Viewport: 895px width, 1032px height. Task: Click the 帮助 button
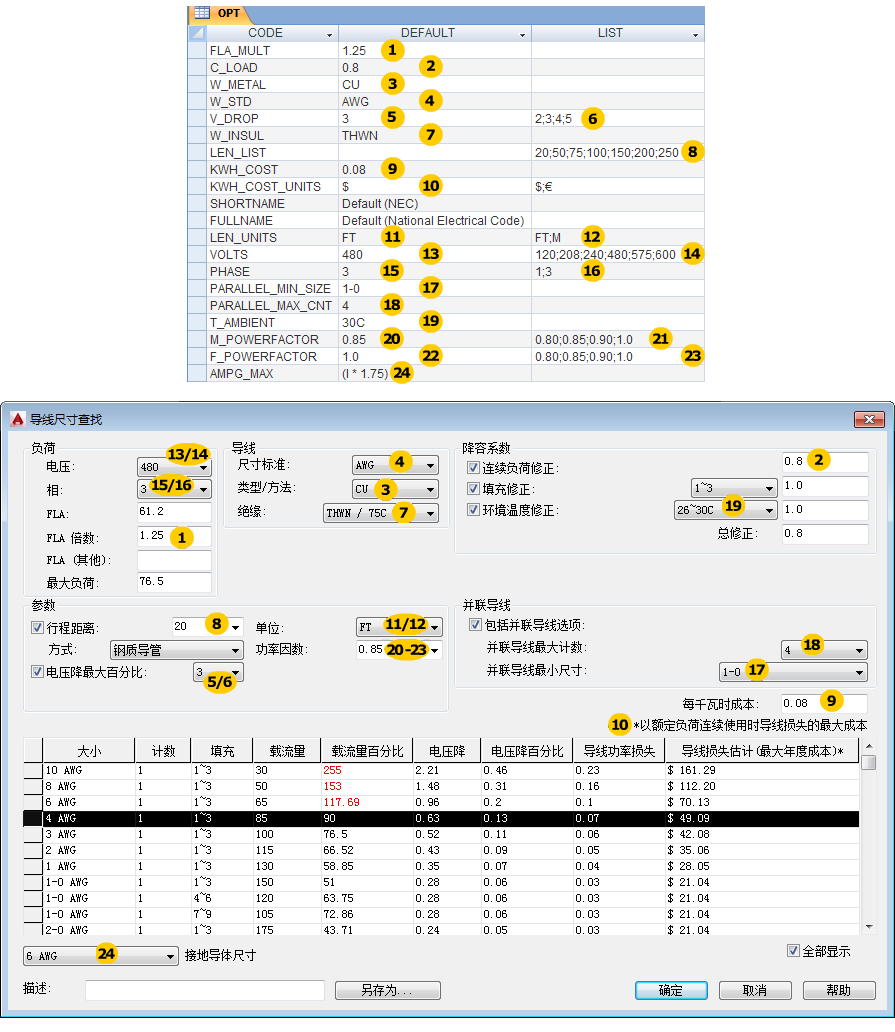pos(839,990)
